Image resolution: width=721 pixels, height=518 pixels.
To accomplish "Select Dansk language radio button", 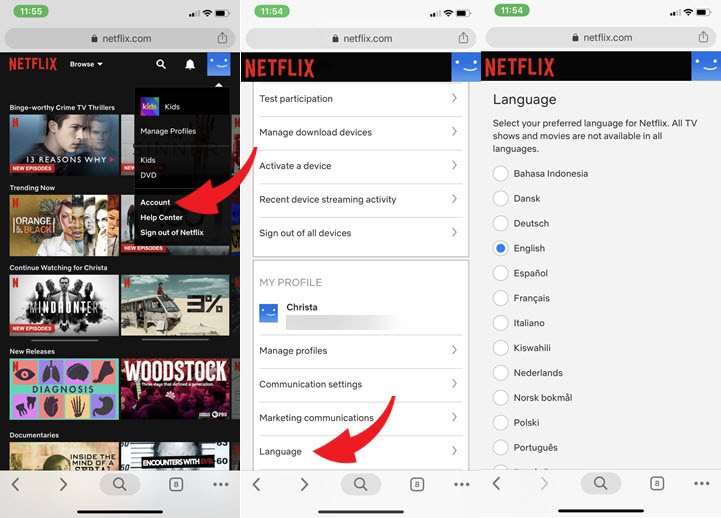I will [x=500, y=199].
